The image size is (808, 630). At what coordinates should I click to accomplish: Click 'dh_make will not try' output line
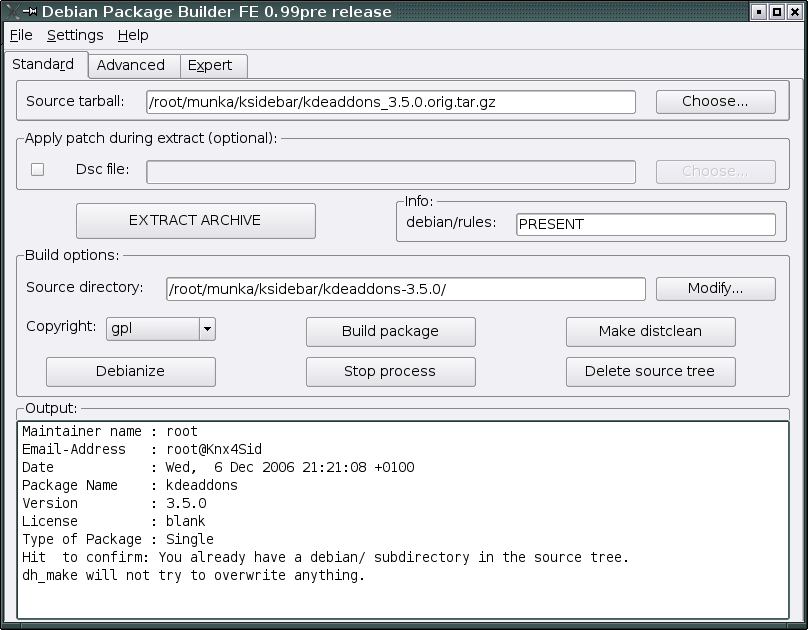pyautogui.click(x=193, y=575)
